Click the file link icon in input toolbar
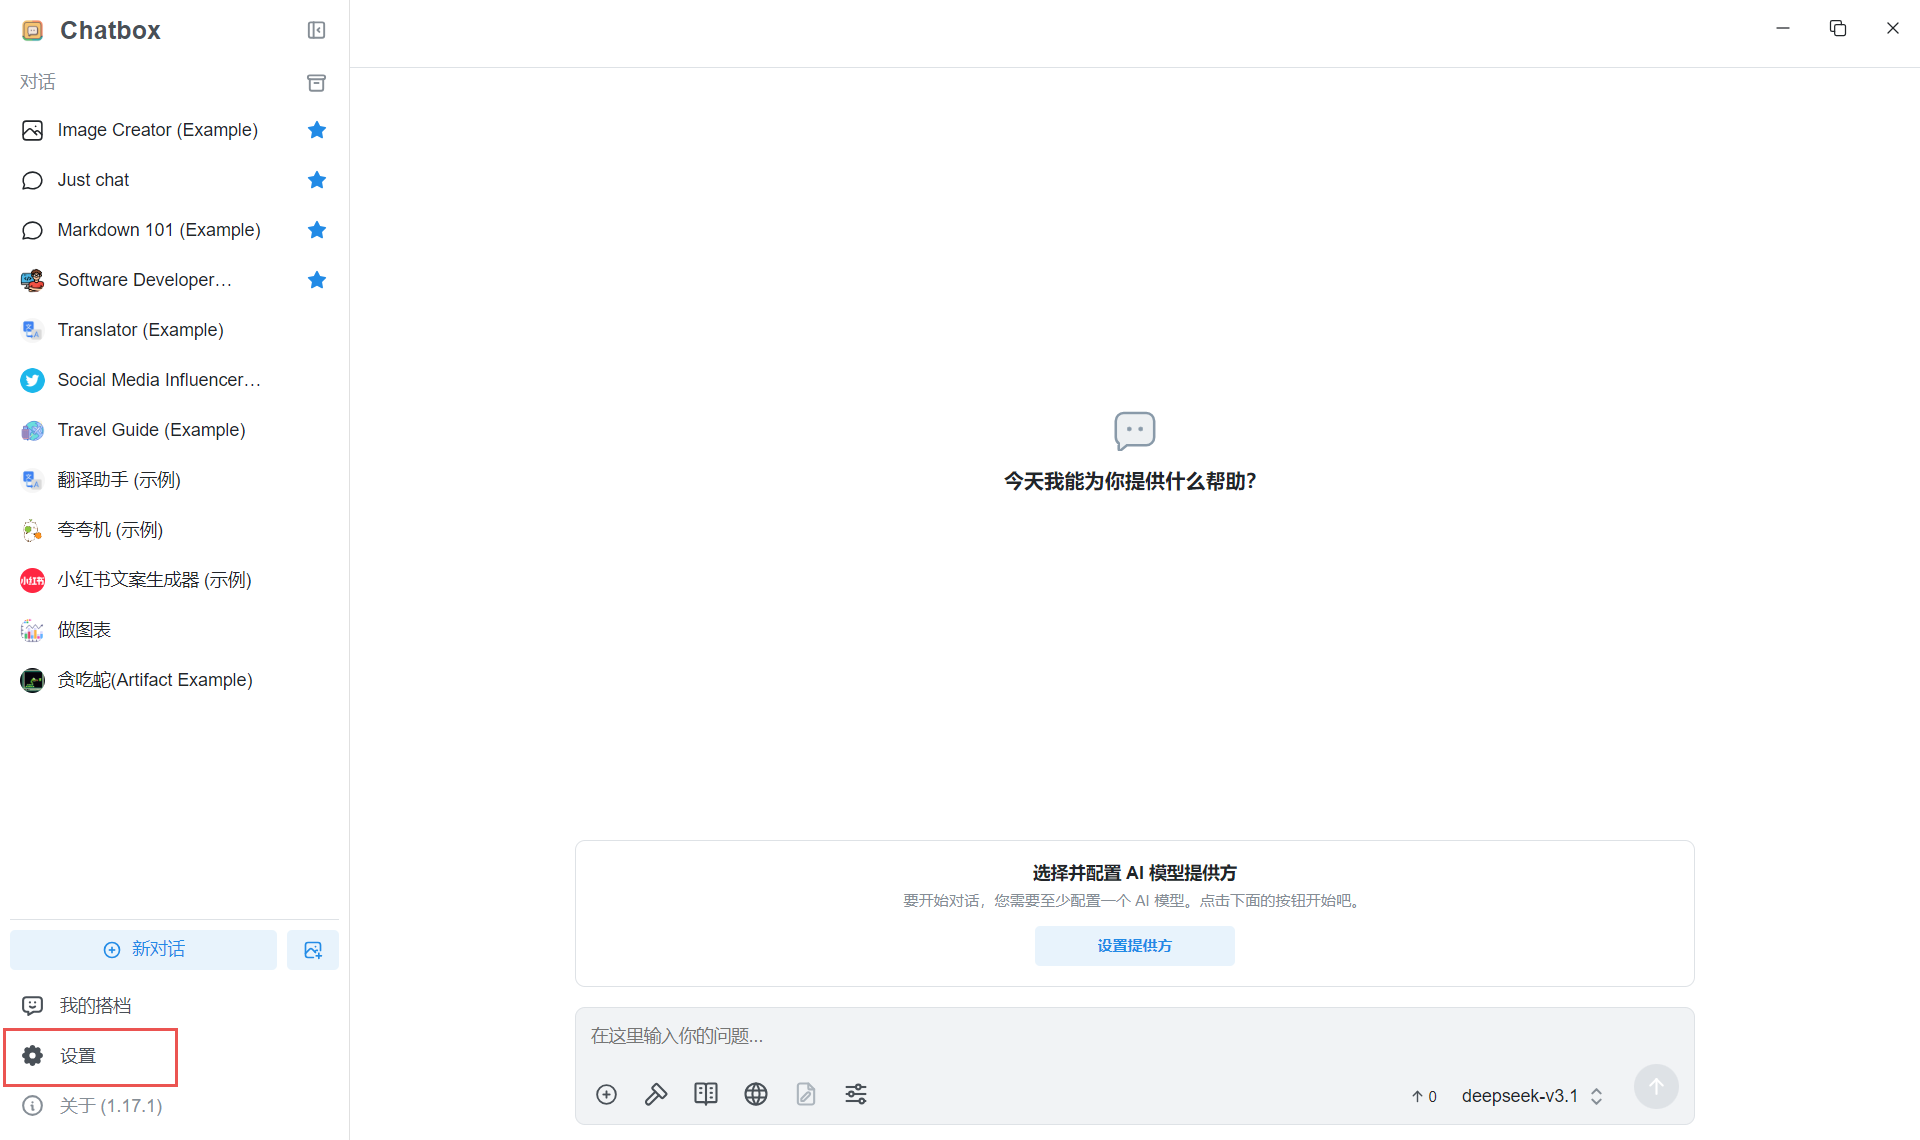The height and width of the screenshot is (1140, 1920). 806,1094
